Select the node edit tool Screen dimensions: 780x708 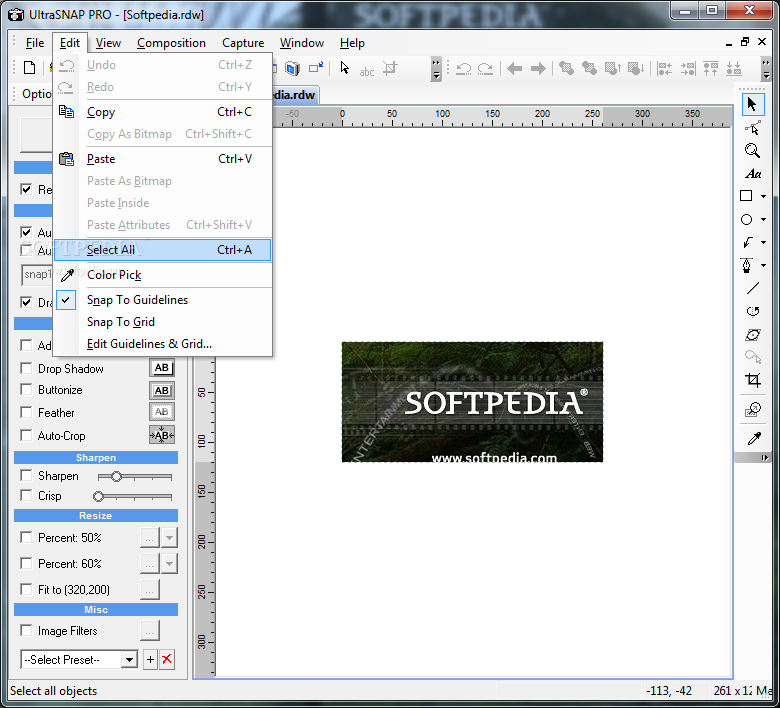pos(752,128)
